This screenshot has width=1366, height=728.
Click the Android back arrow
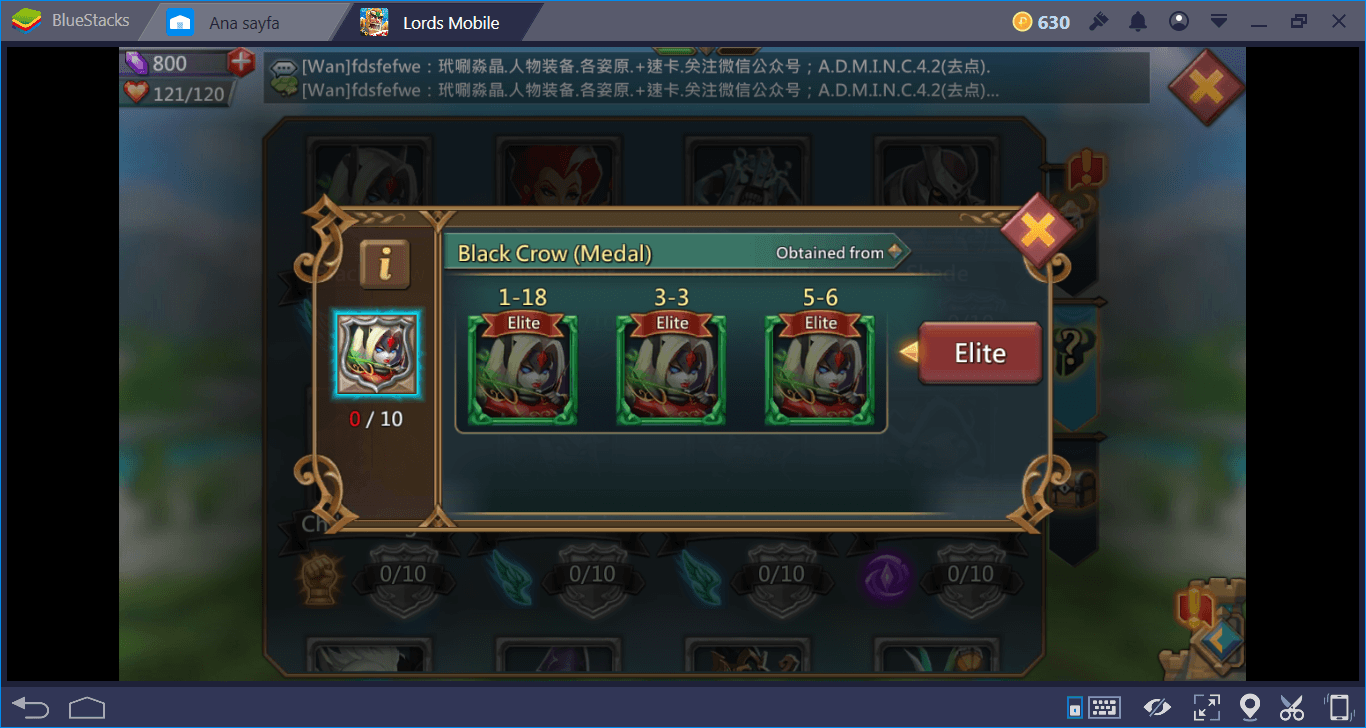click(x=31, y=707)
